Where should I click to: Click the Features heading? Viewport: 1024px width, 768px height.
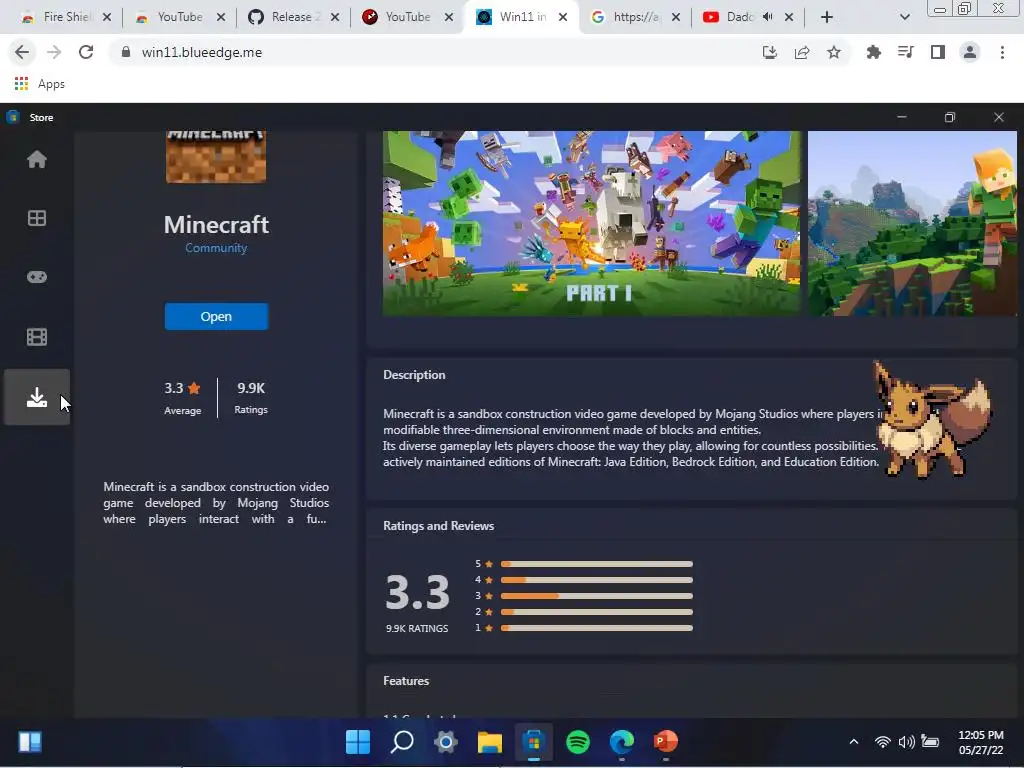coord(406,680)
